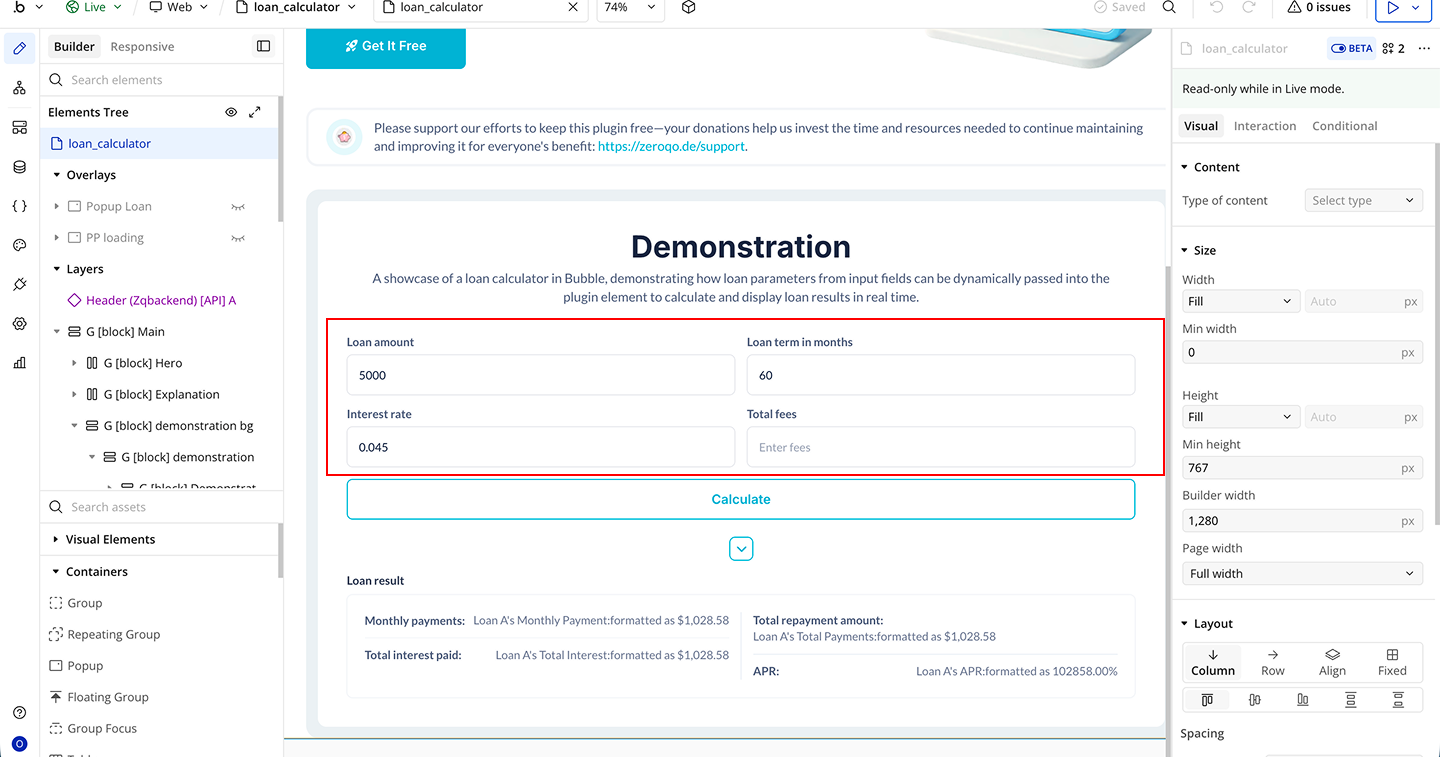Open the Width Fill dropdown
Image resolution: width=1440 pixels, height=757 pixels.
click(x=1240, y=301)
